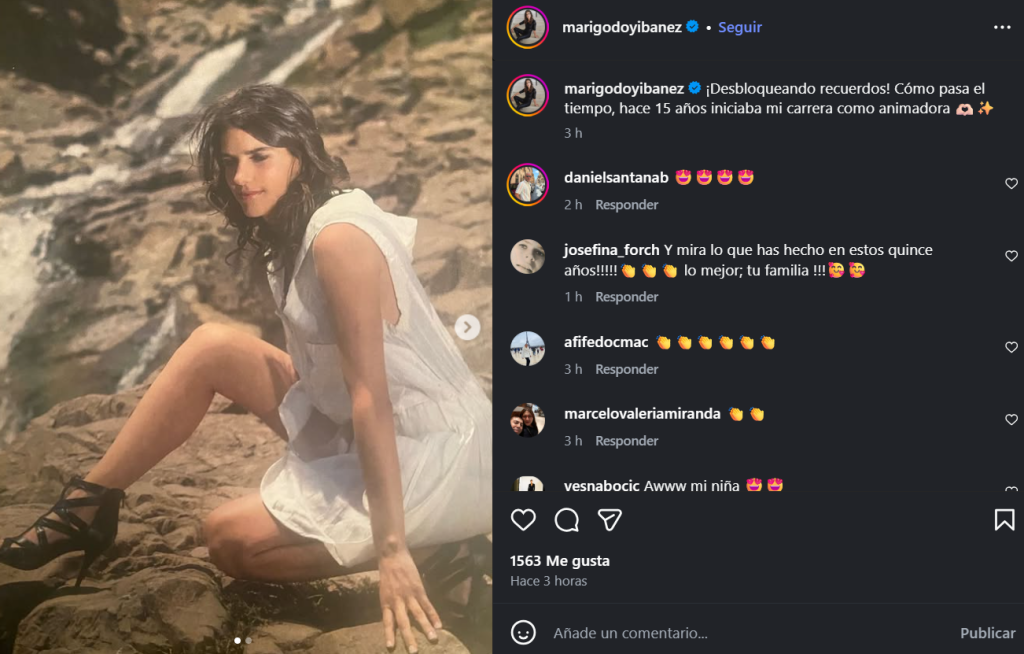
Task: Save the post with the bookmark icon
Action: (1004, 520)
